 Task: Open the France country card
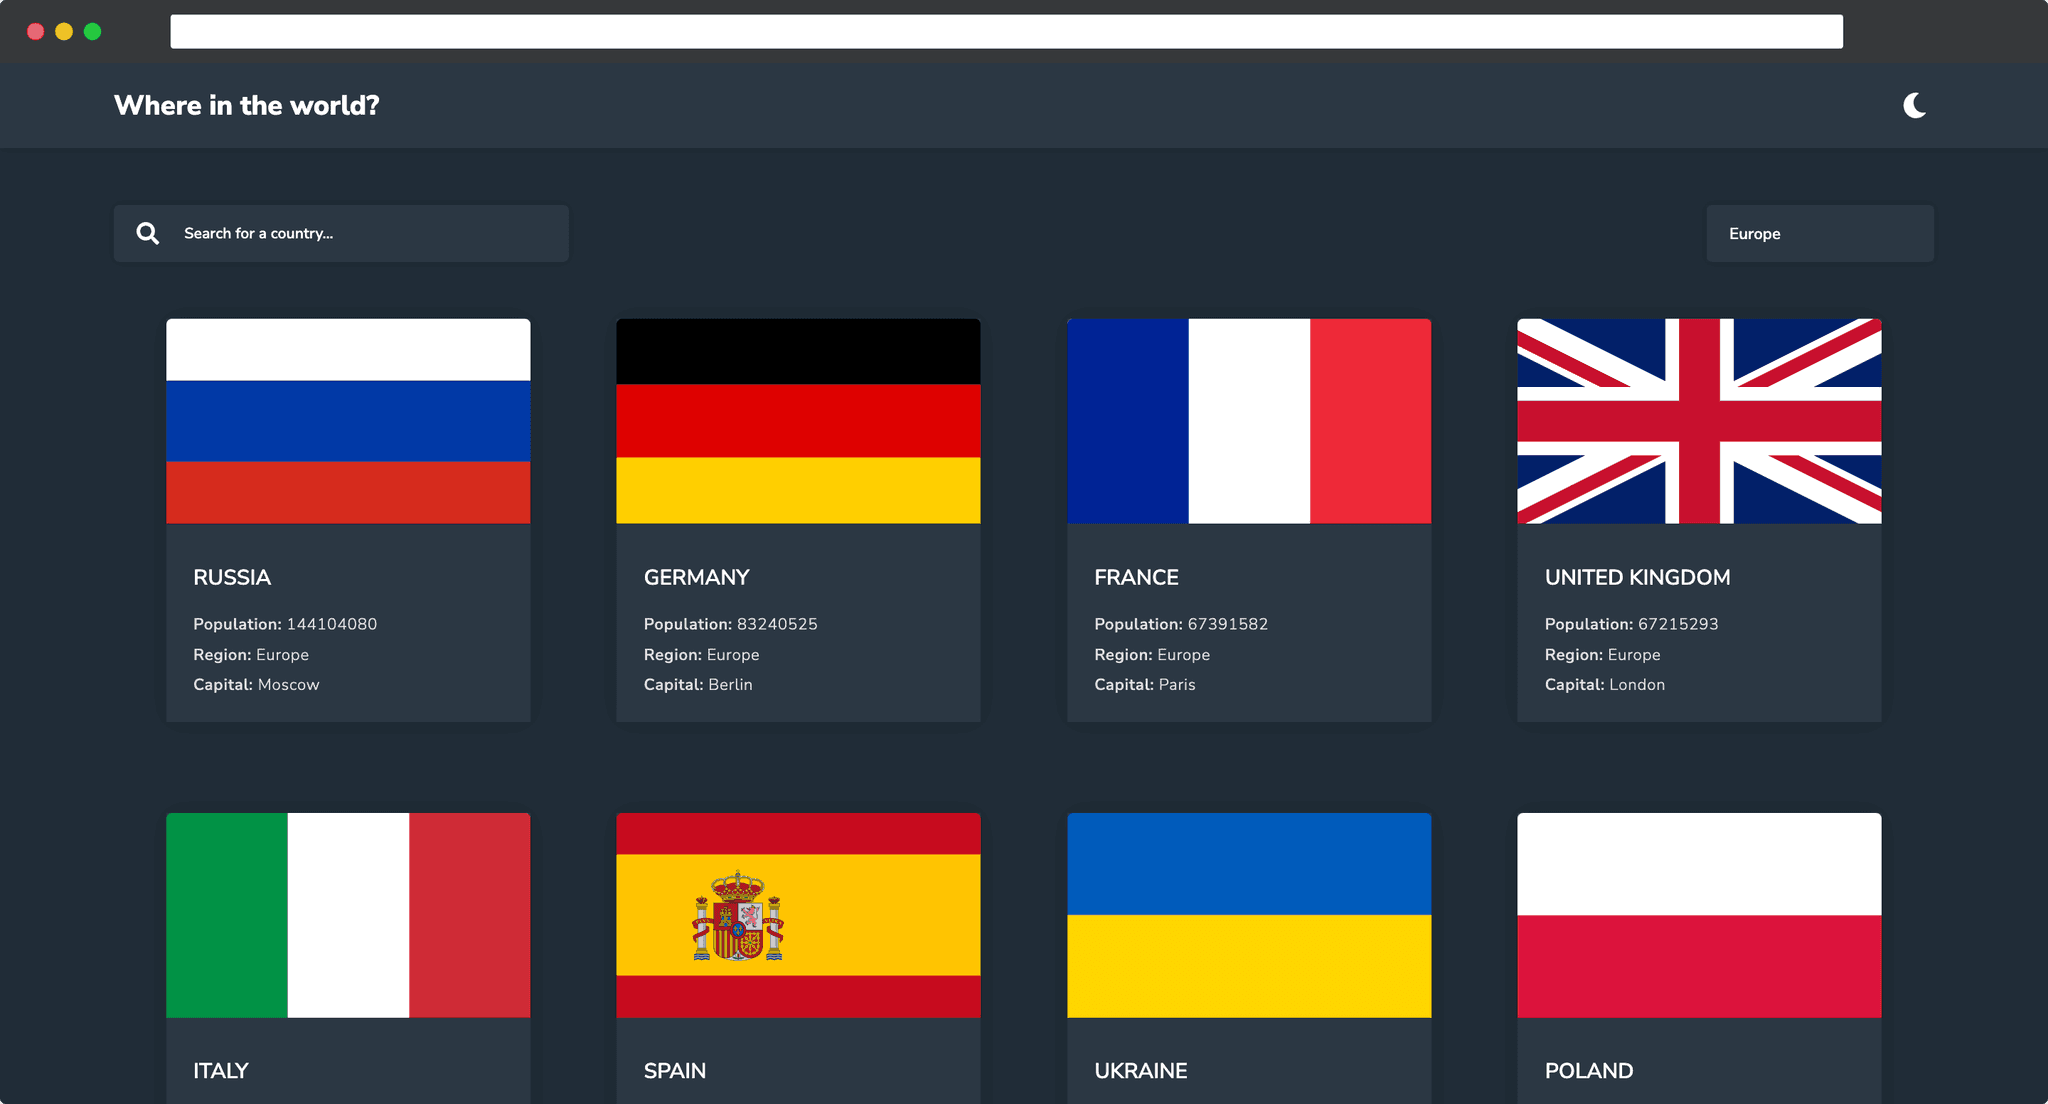tap(1249, 420)
